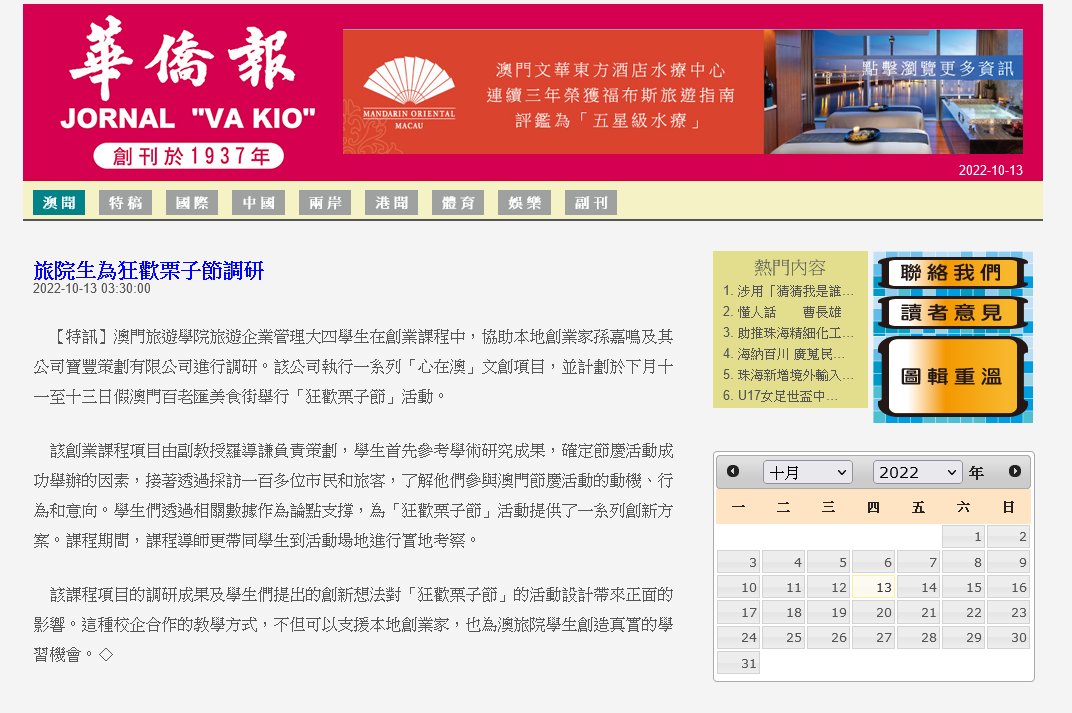
Task: Open the 體育 sports section
Action: 458,203
